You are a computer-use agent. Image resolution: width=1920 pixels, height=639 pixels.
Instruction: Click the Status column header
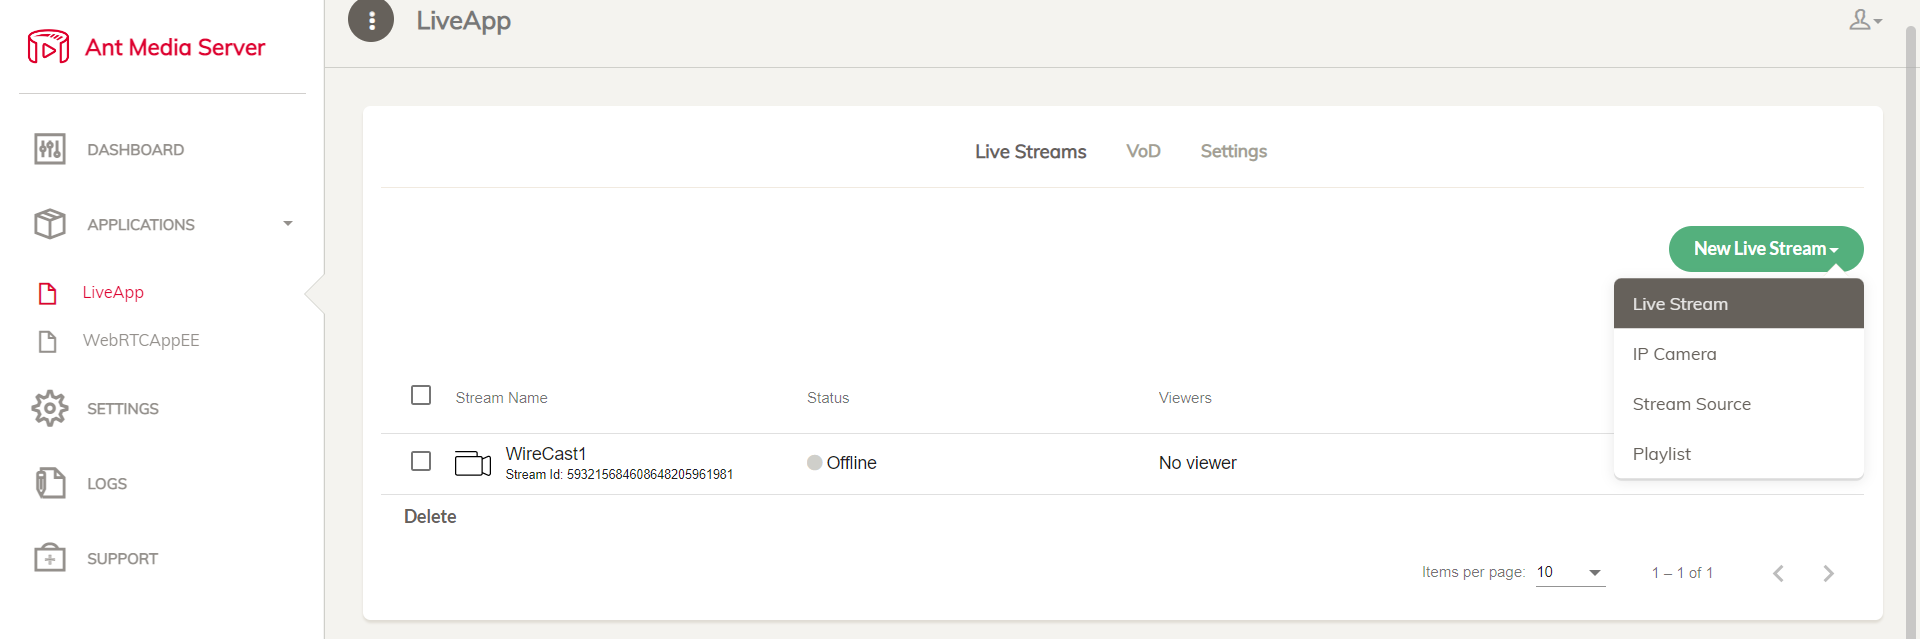[828, 398]
